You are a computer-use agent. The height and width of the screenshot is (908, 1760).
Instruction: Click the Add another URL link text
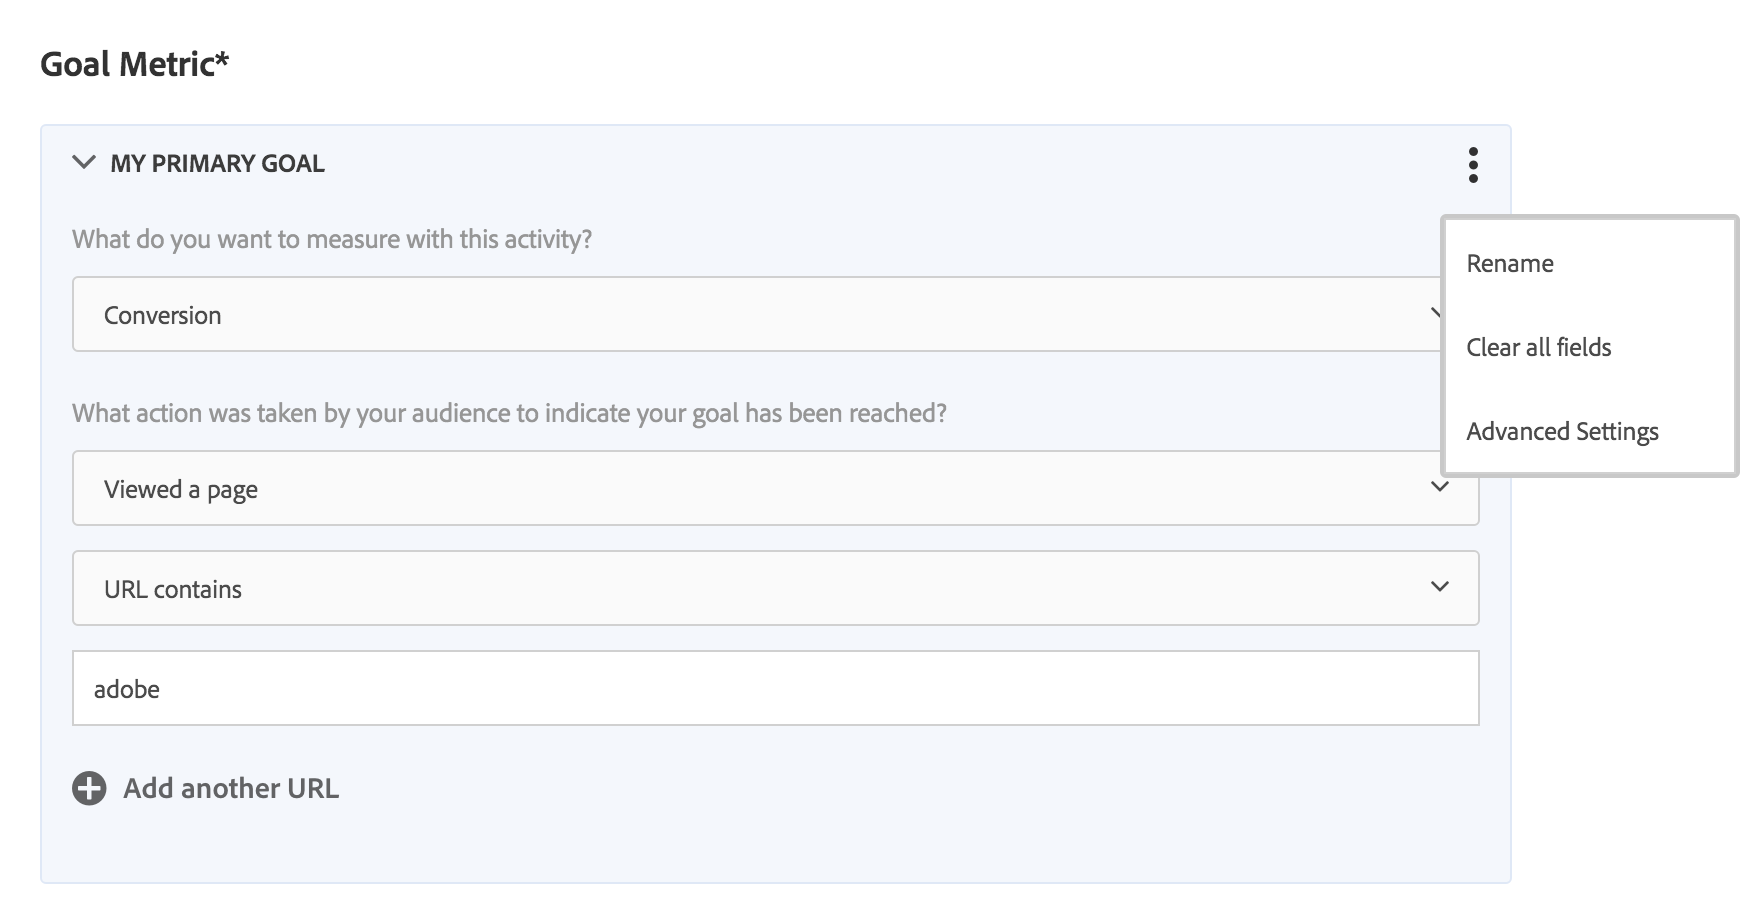[x=231, y=789]
